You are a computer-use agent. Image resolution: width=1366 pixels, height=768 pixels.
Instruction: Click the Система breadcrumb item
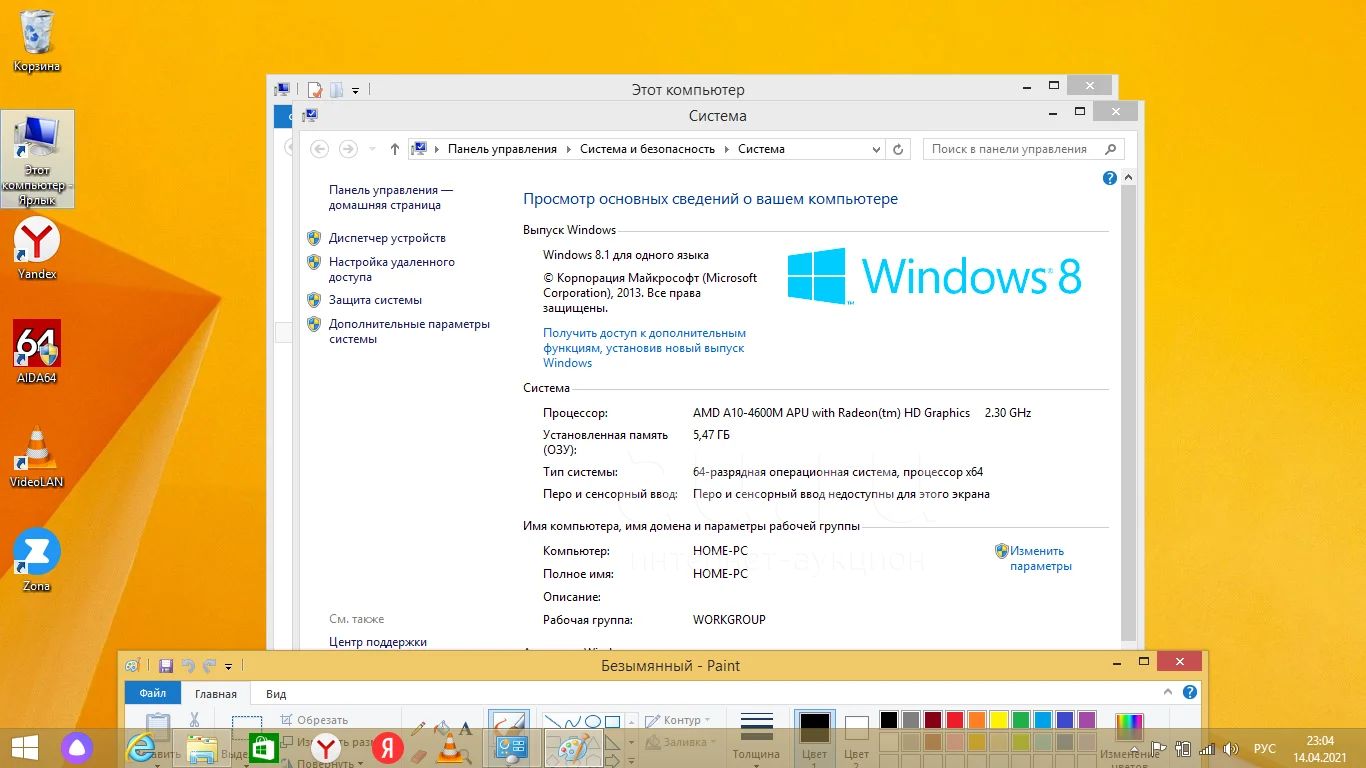coord(761,149)
